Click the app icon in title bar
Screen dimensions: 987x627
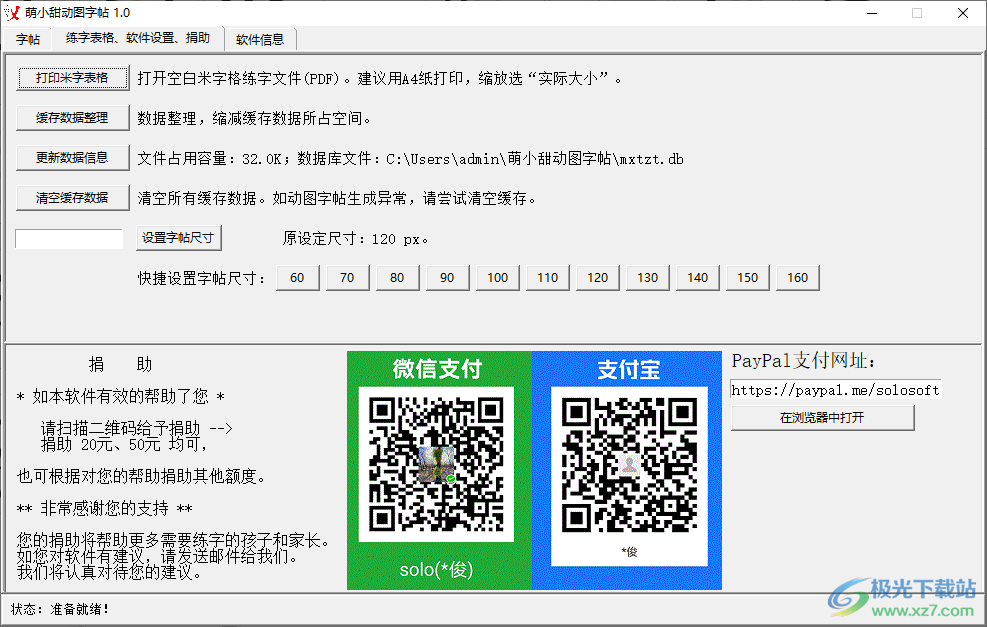tap(12, 13)
